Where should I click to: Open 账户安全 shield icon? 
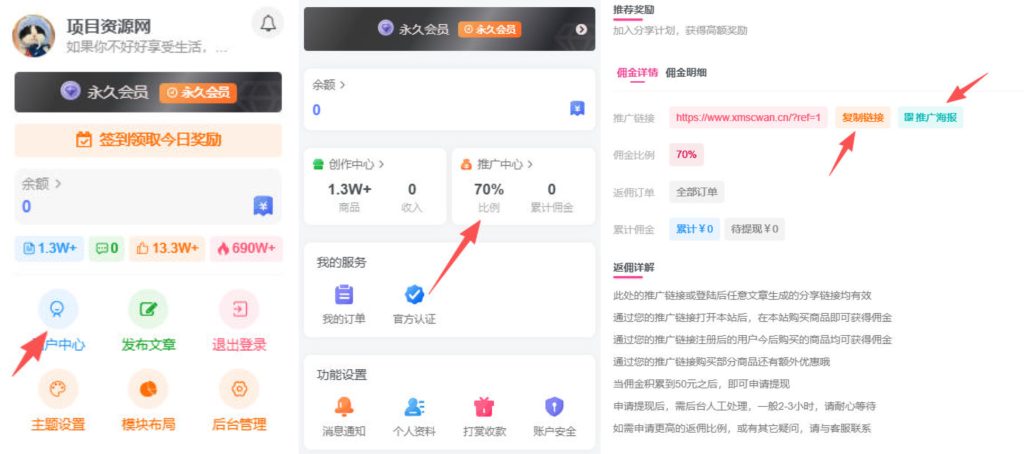pyautogui.click(x=554, y=407)
